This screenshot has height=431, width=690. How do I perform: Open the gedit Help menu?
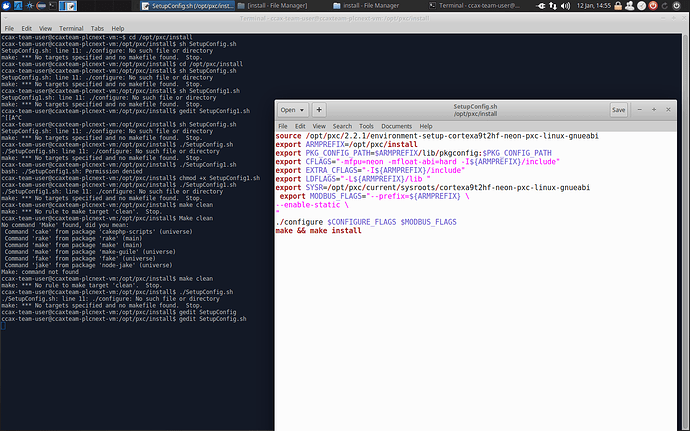pos(426,126)
